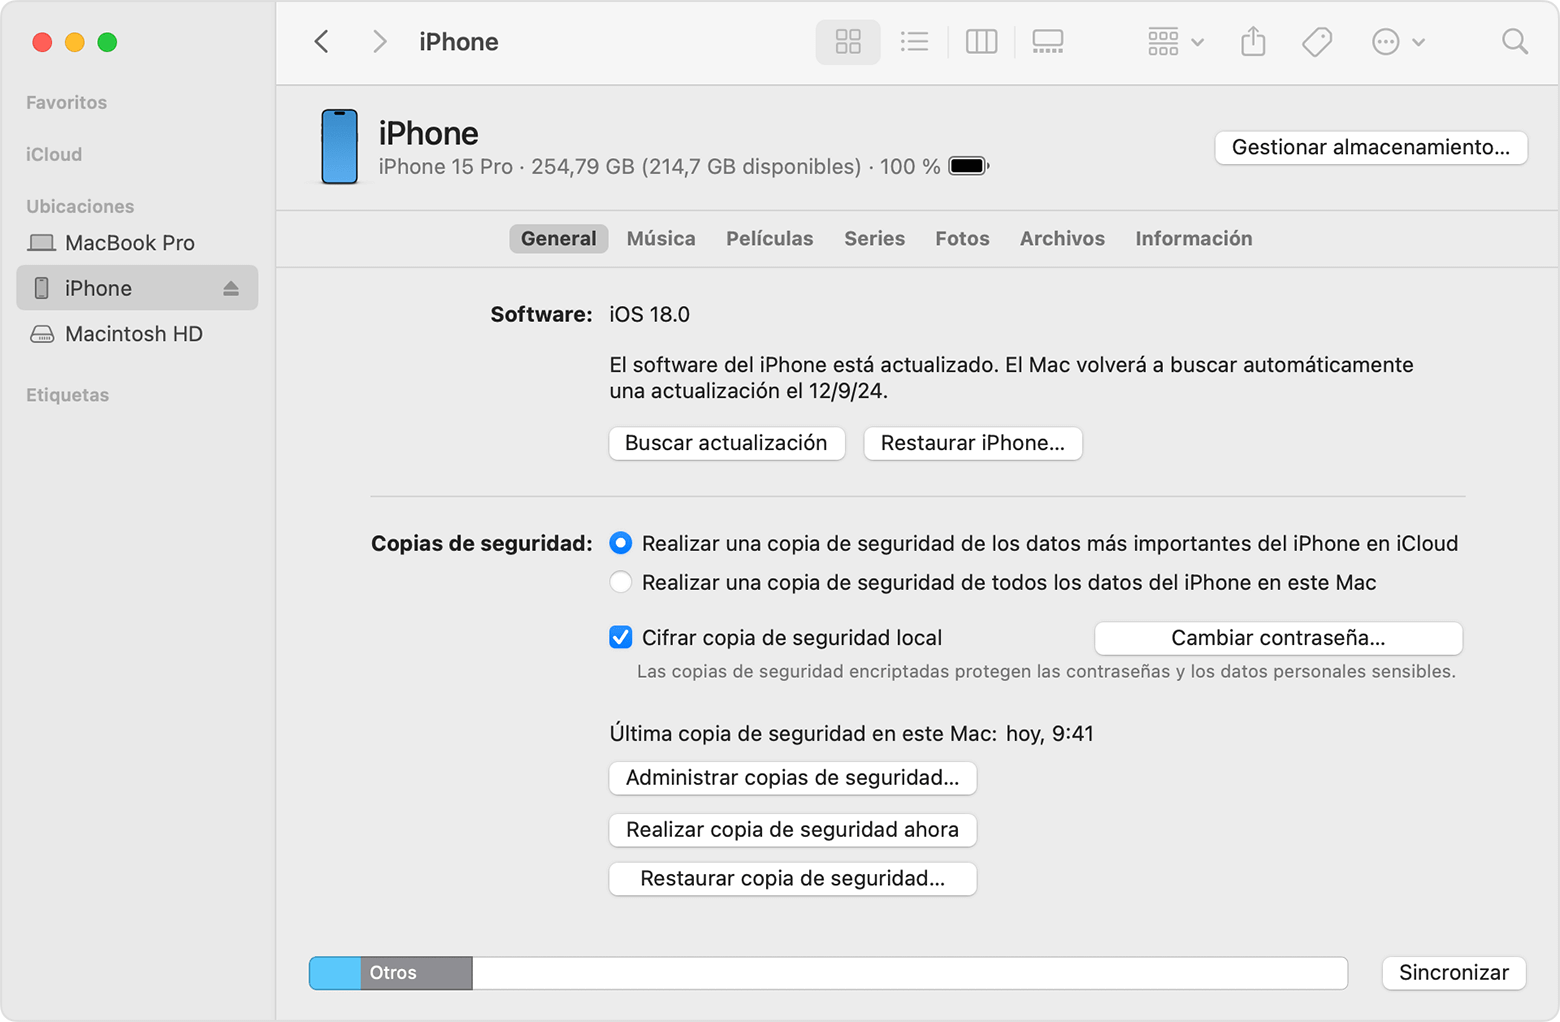Open the search magnifier icon

click(x=1514, y=42)
